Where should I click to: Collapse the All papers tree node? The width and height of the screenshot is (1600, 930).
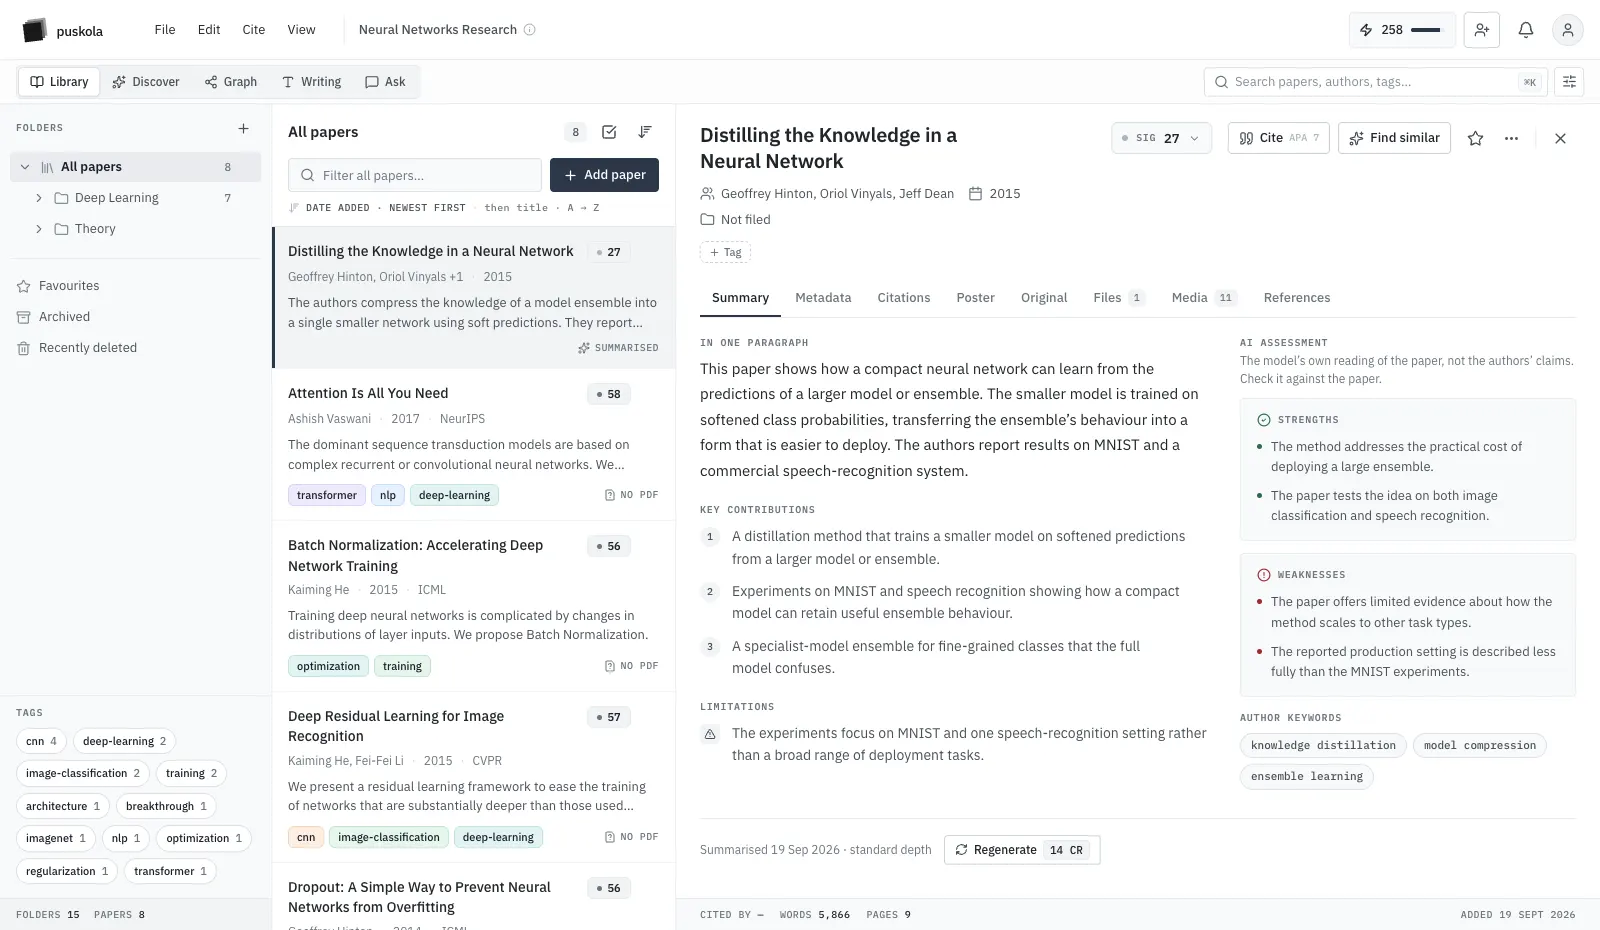[x=25, y=167]
